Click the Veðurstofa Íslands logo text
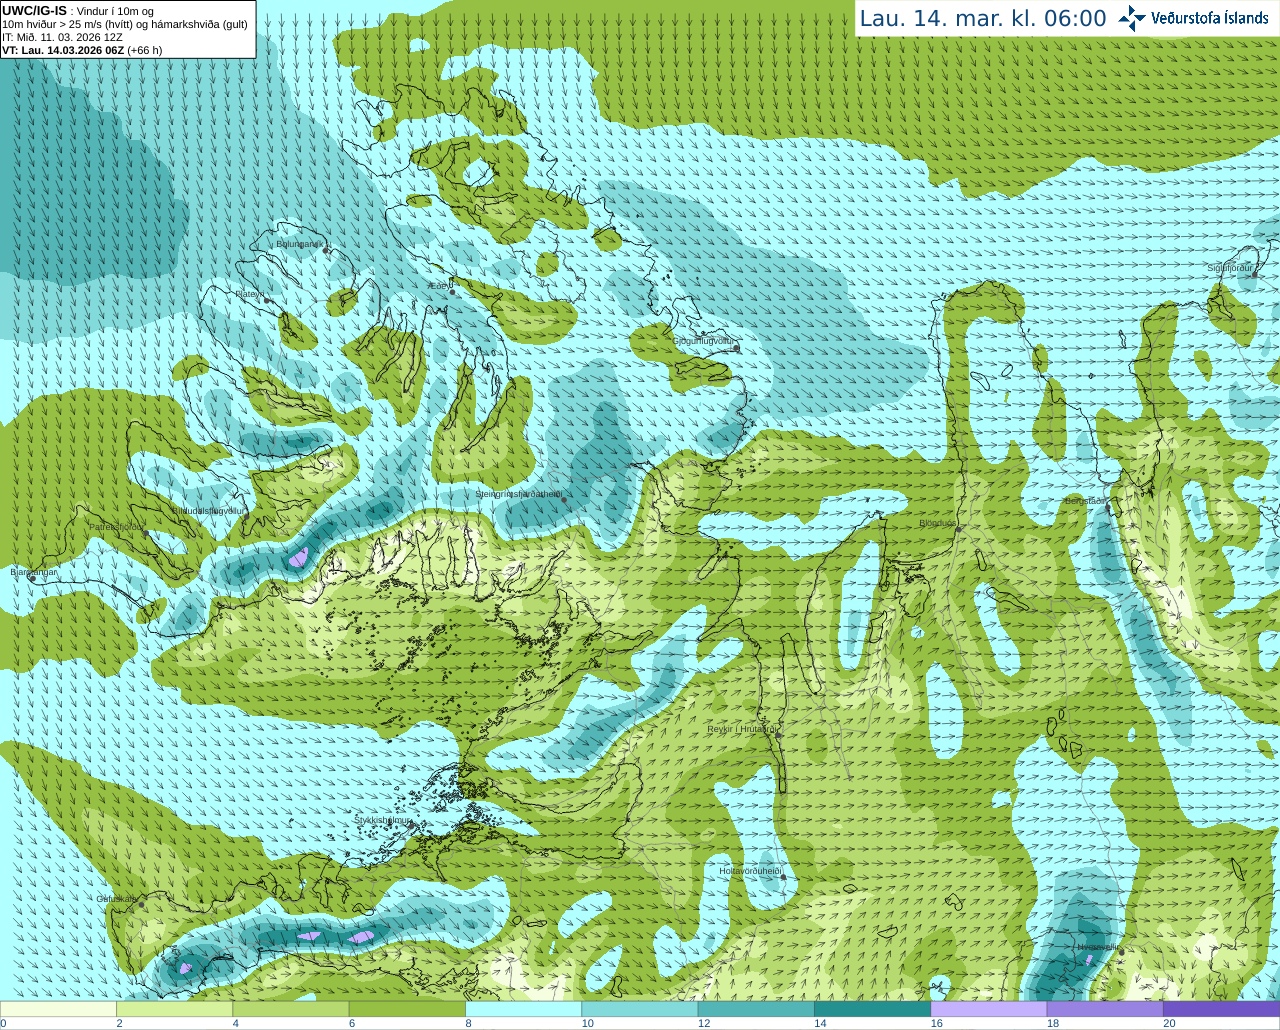 coord(1209,18)
